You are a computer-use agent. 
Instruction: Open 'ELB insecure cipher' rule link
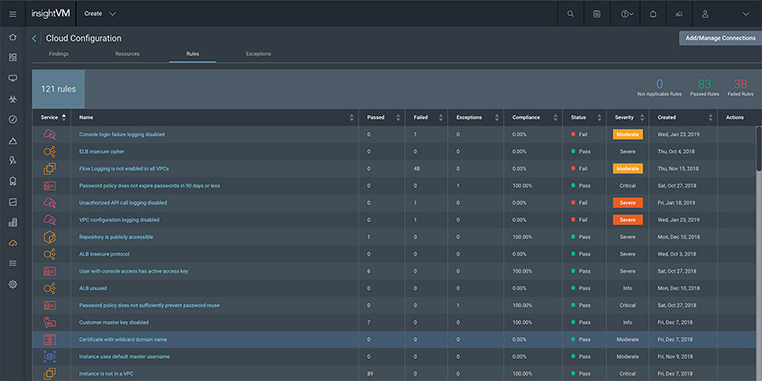pos(102,152)
